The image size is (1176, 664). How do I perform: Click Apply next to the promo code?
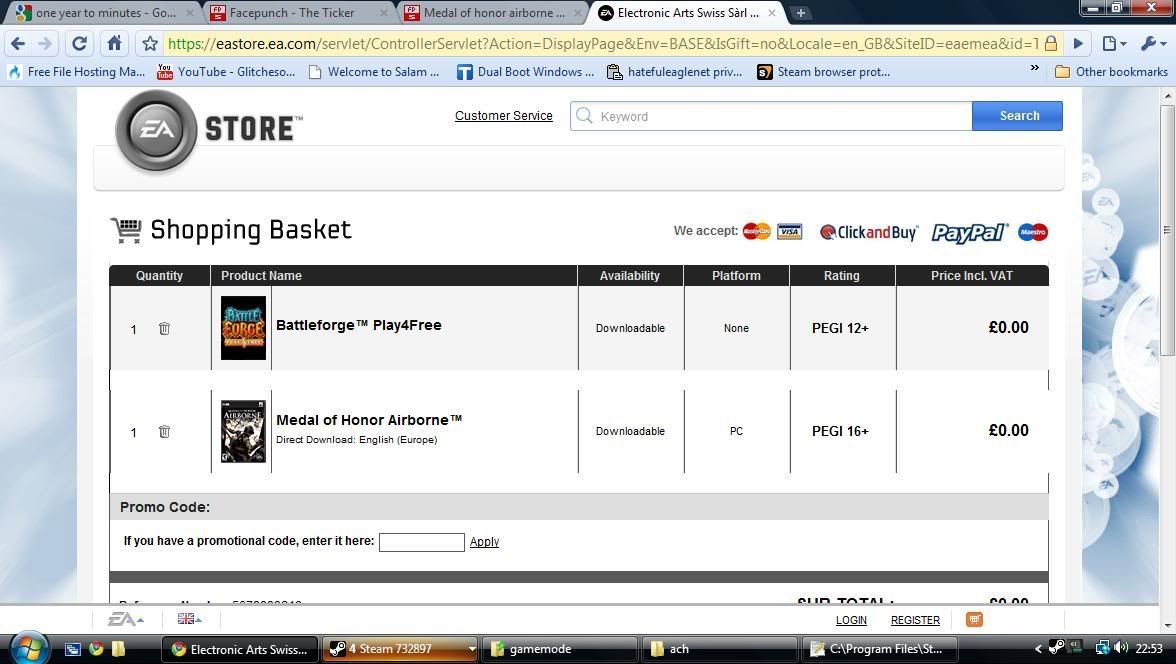point(484,542)
